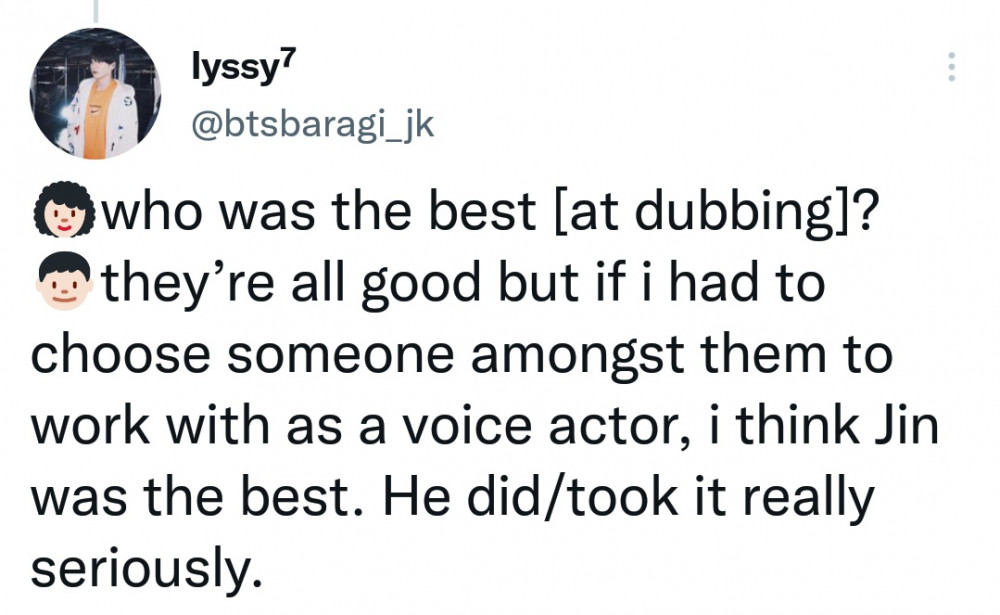This screenshot has height=615, width=1000.
Task: Click the curly-haired woman emoji
Action: click(64, 211)
